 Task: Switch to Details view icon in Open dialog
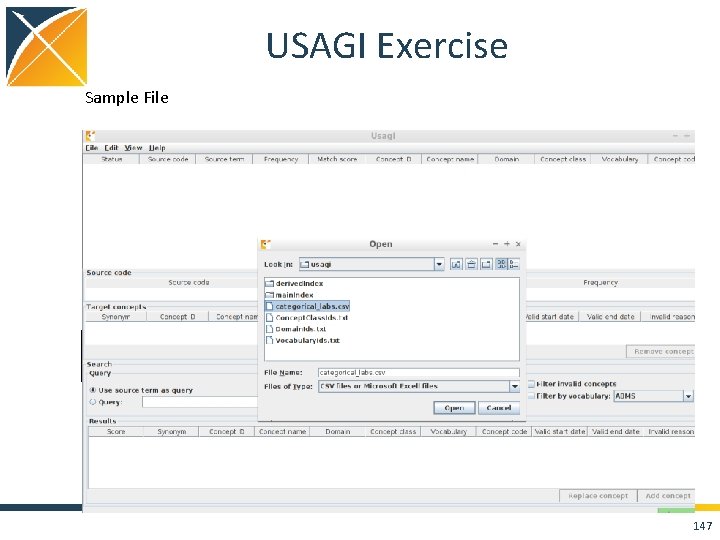(514, 264)
